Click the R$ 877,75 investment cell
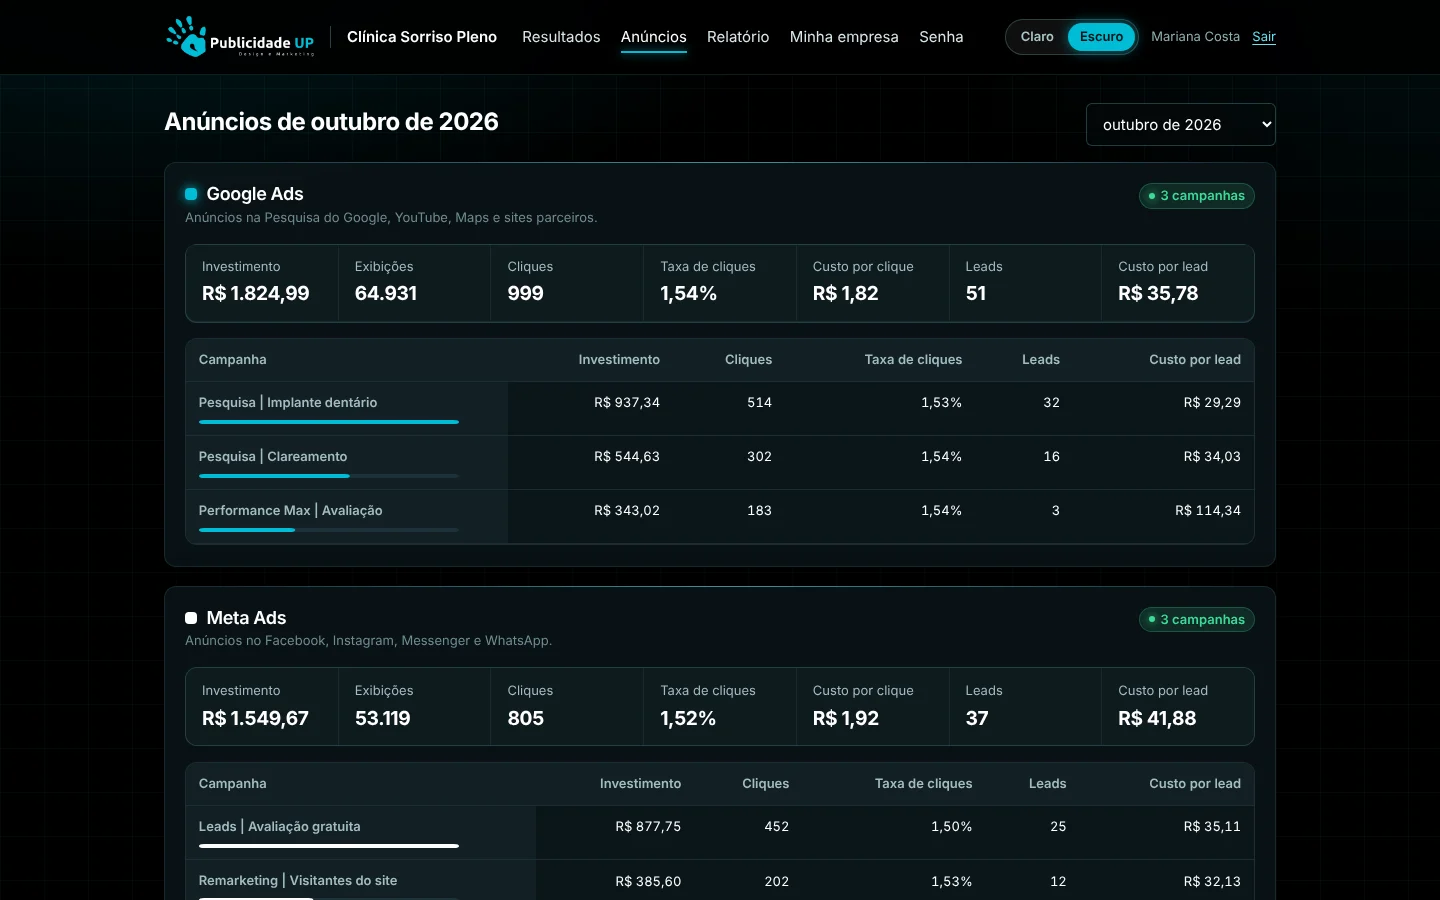The height and width of the screenshot is (900, 1440). 648,827
